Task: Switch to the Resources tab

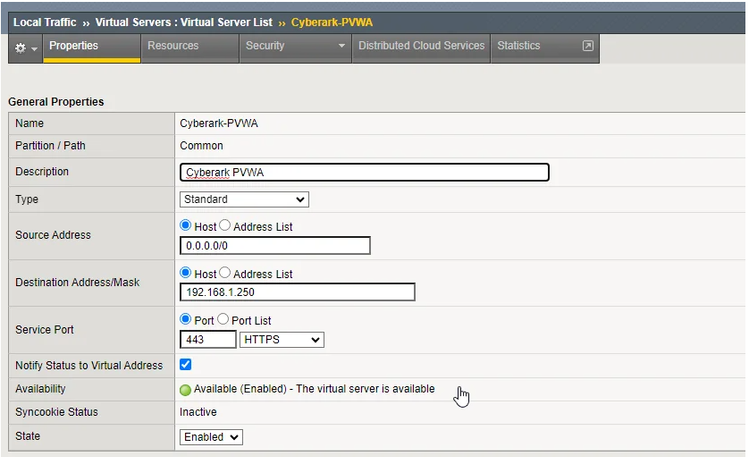Action: pos(173,46)
